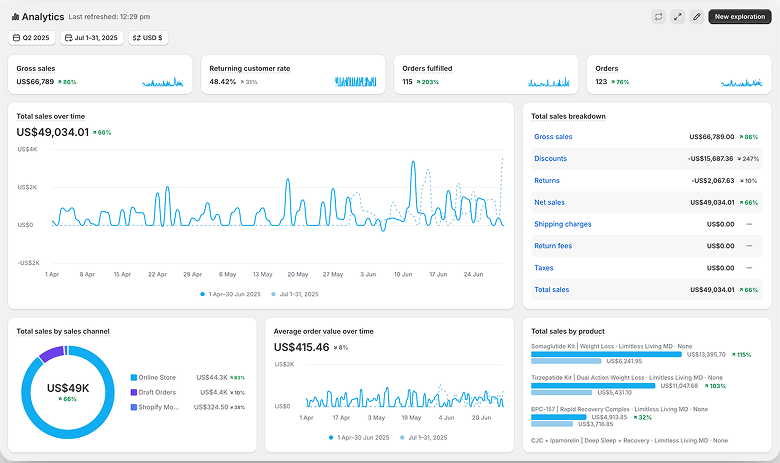The width and height of the screenshot is (780, 463).
Task: Click the US$13,395.70 Semaglutide value
Action: pos(706,355)
